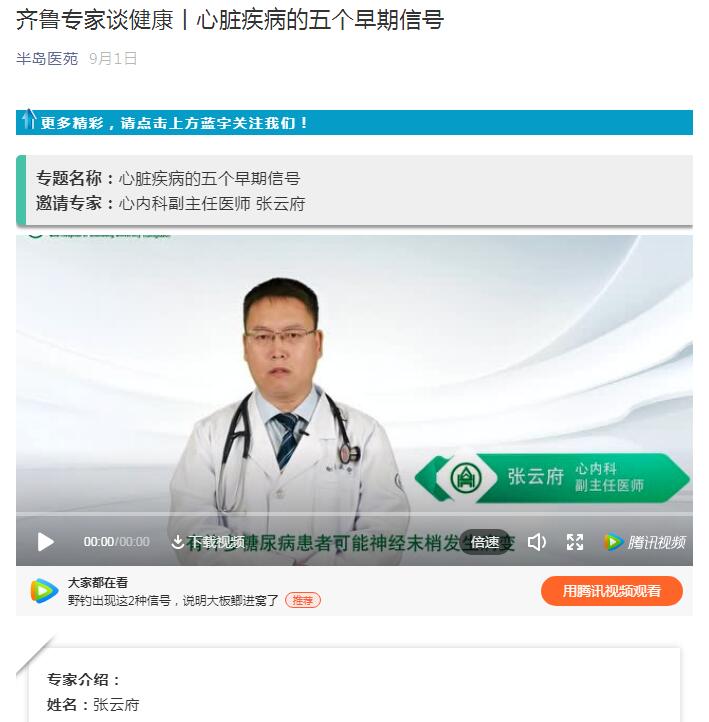Viewport: 709px width, 722px height.
Task: Click the article title heading
Action: coord(230,19)
